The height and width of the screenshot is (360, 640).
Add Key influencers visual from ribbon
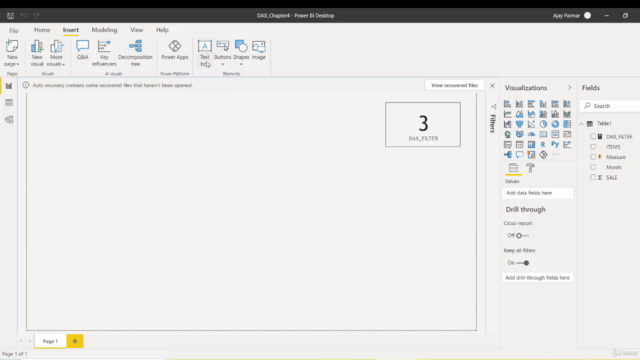tap(104, 53)
